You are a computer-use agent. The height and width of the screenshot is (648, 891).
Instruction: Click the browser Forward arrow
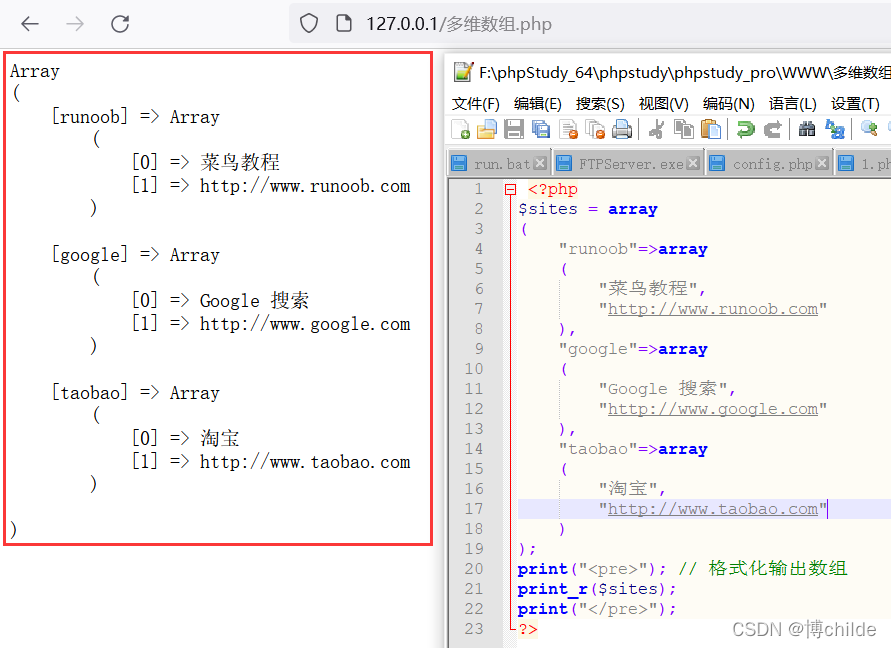pos(74,24)
